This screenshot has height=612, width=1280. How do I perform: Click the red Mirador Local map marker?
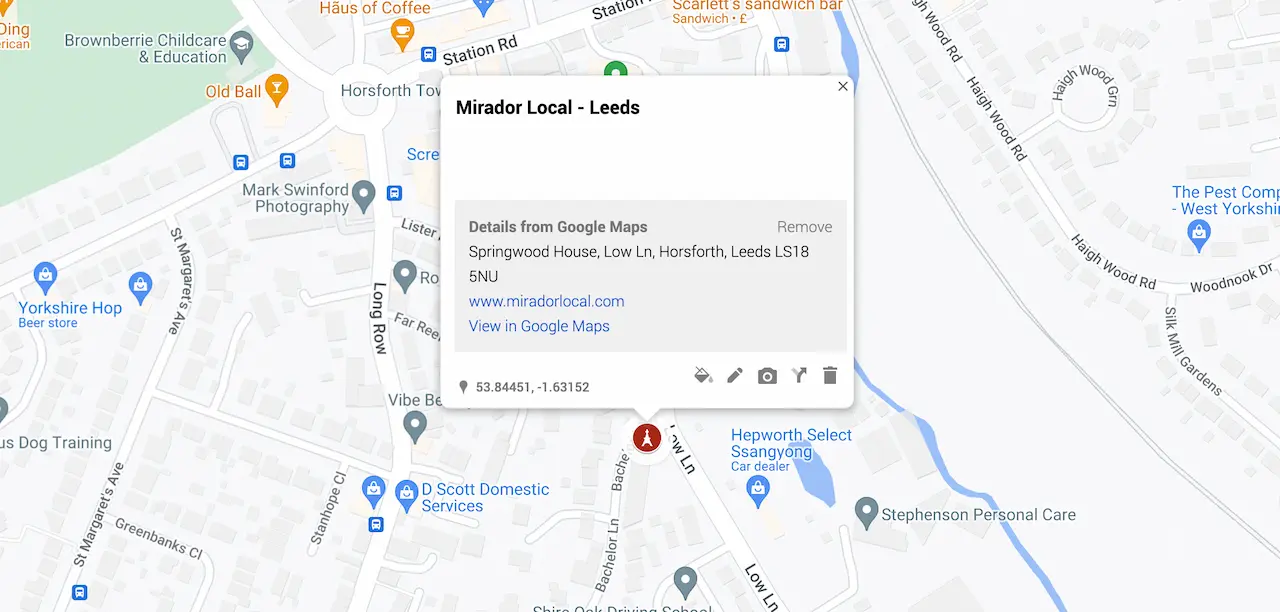click(x=648, y=438)
